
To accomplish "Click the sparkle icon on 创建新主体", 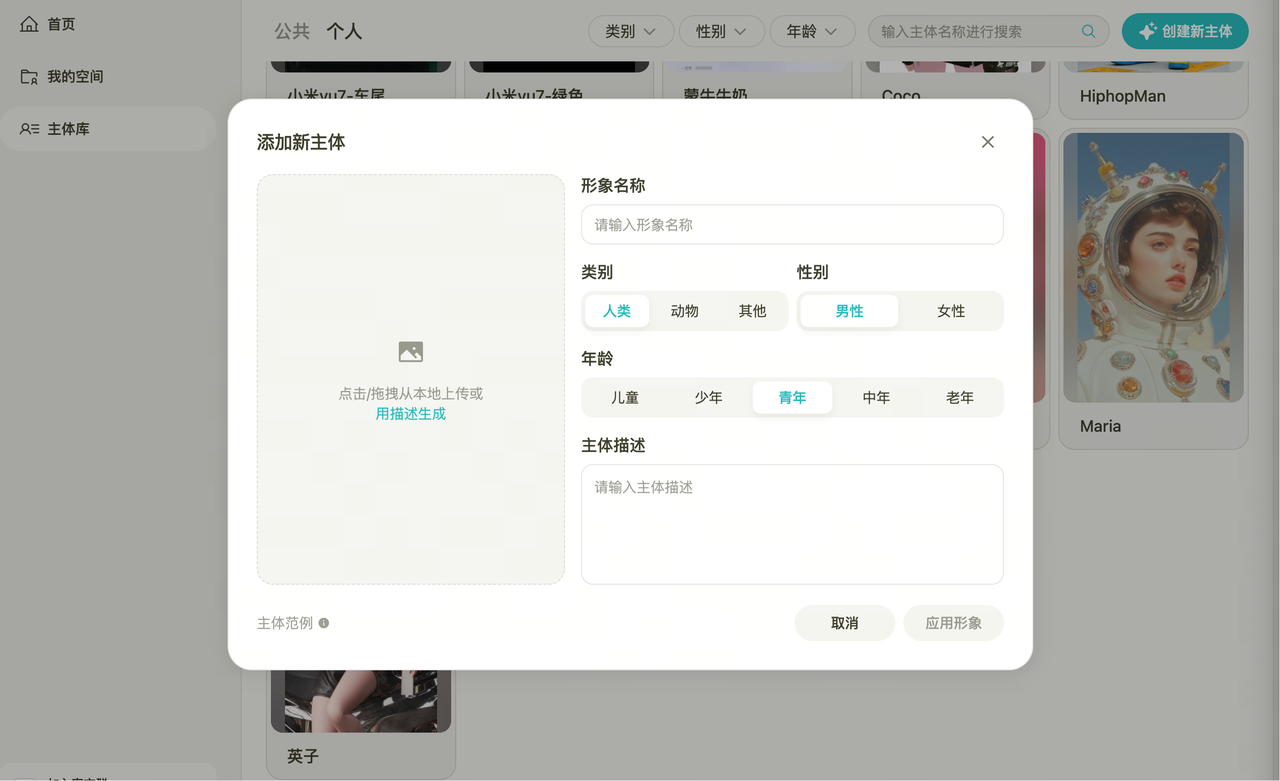I will (1147, 32).
